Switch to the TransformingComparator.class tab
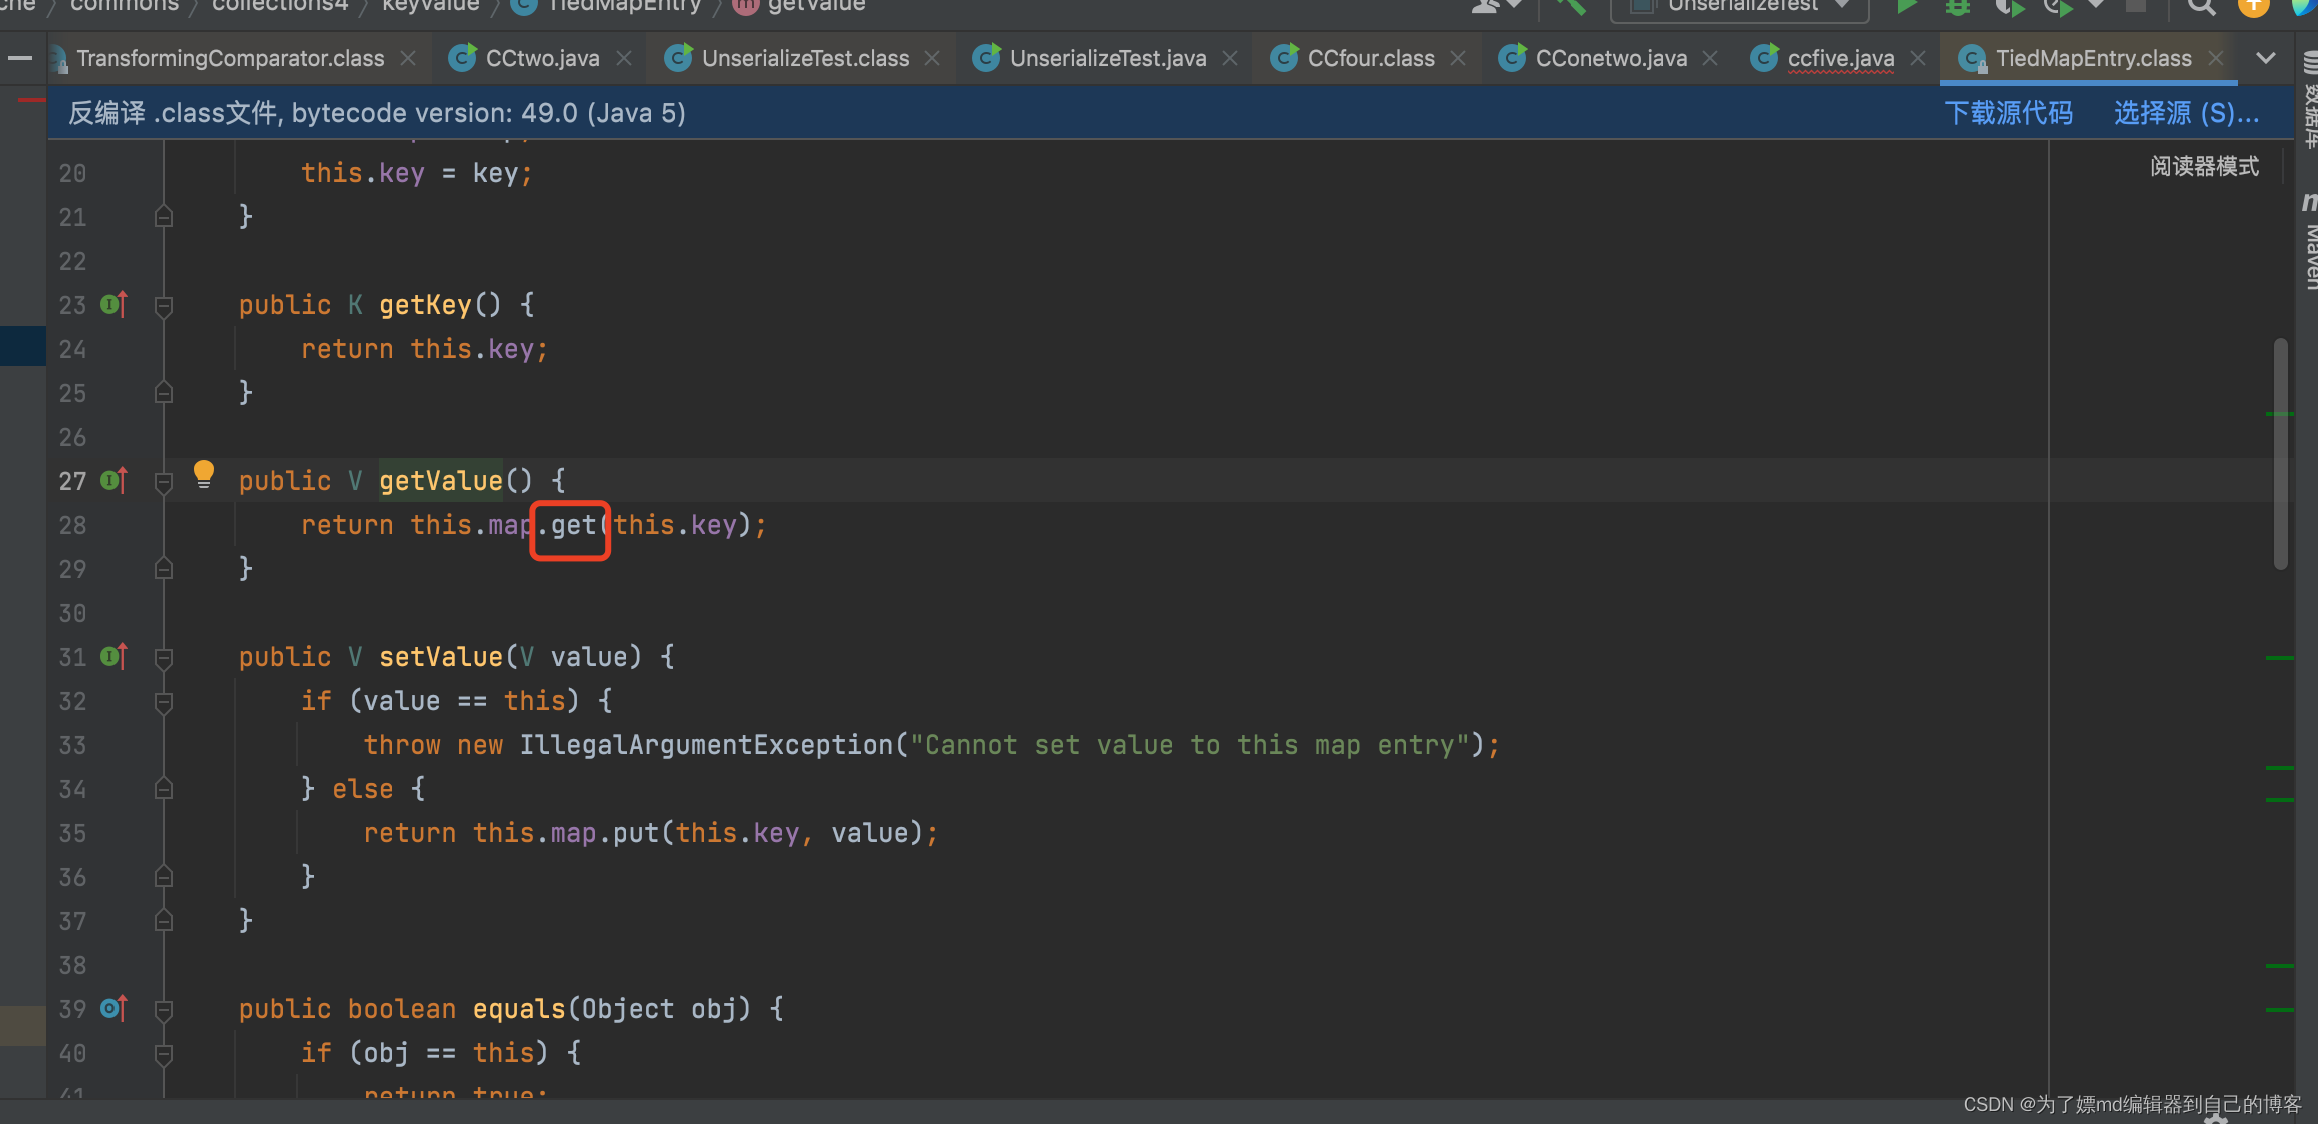 click(230, 58)
